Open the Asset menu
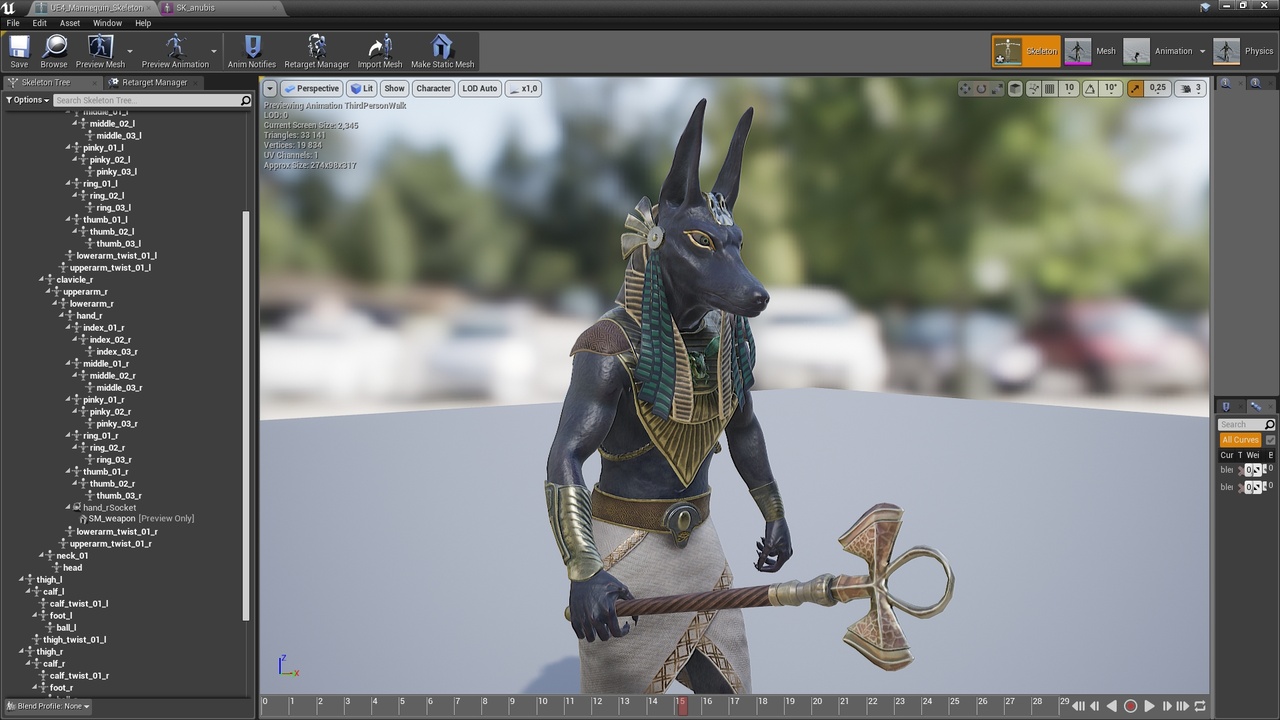The image size is (1280, 720). point(70,23)
